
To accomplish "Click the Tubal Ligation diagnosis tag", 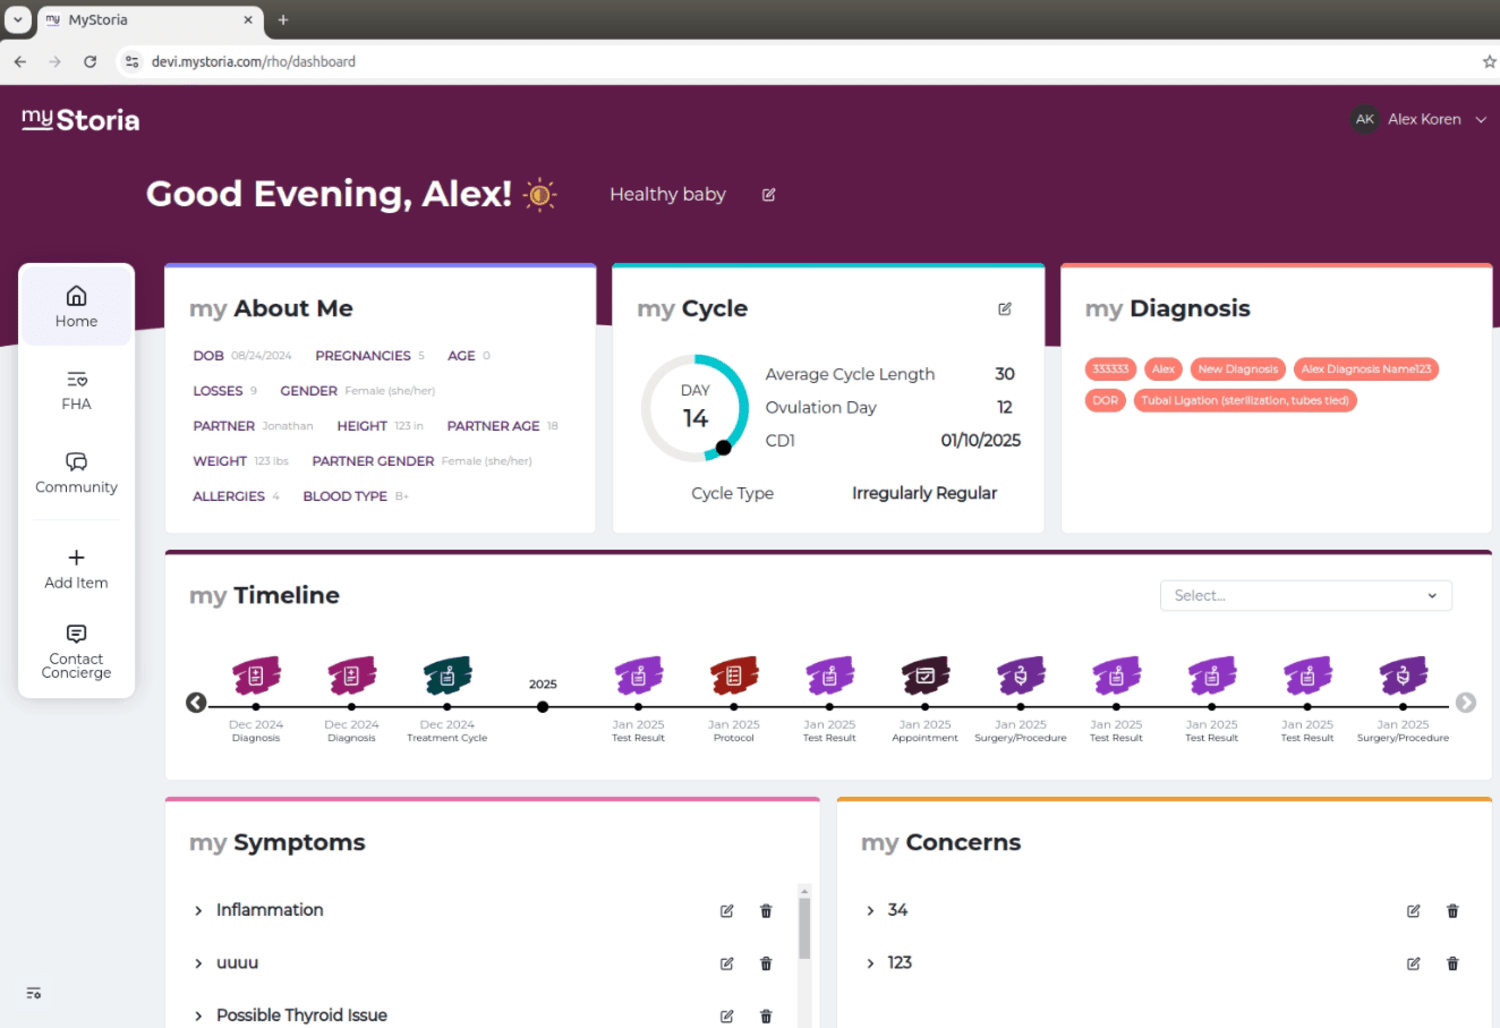I will click(x=1245, y=401).
